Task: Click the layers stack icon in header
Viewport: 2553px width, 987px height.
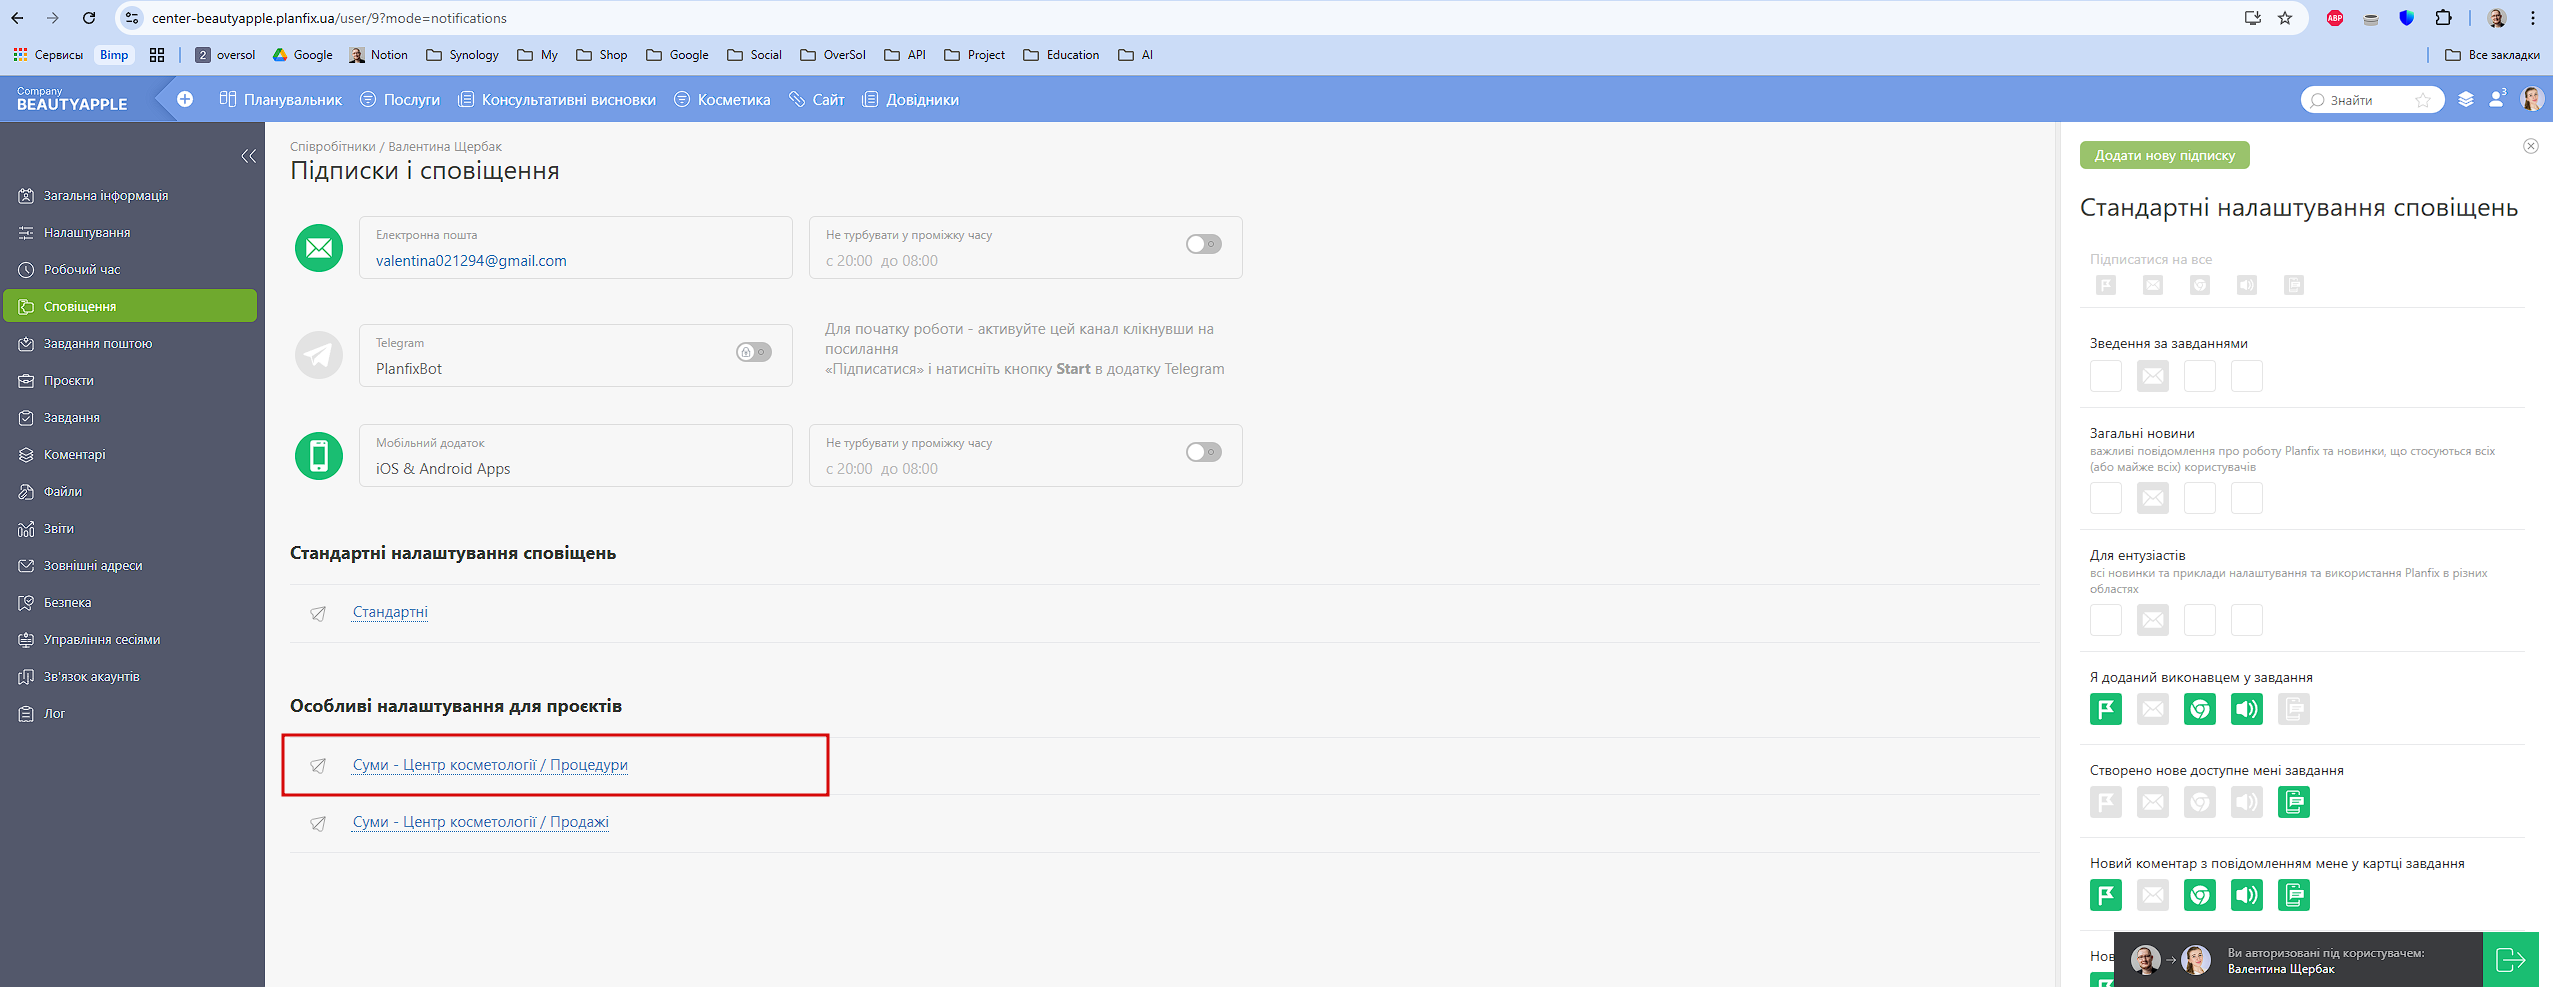Action: 2466,99
